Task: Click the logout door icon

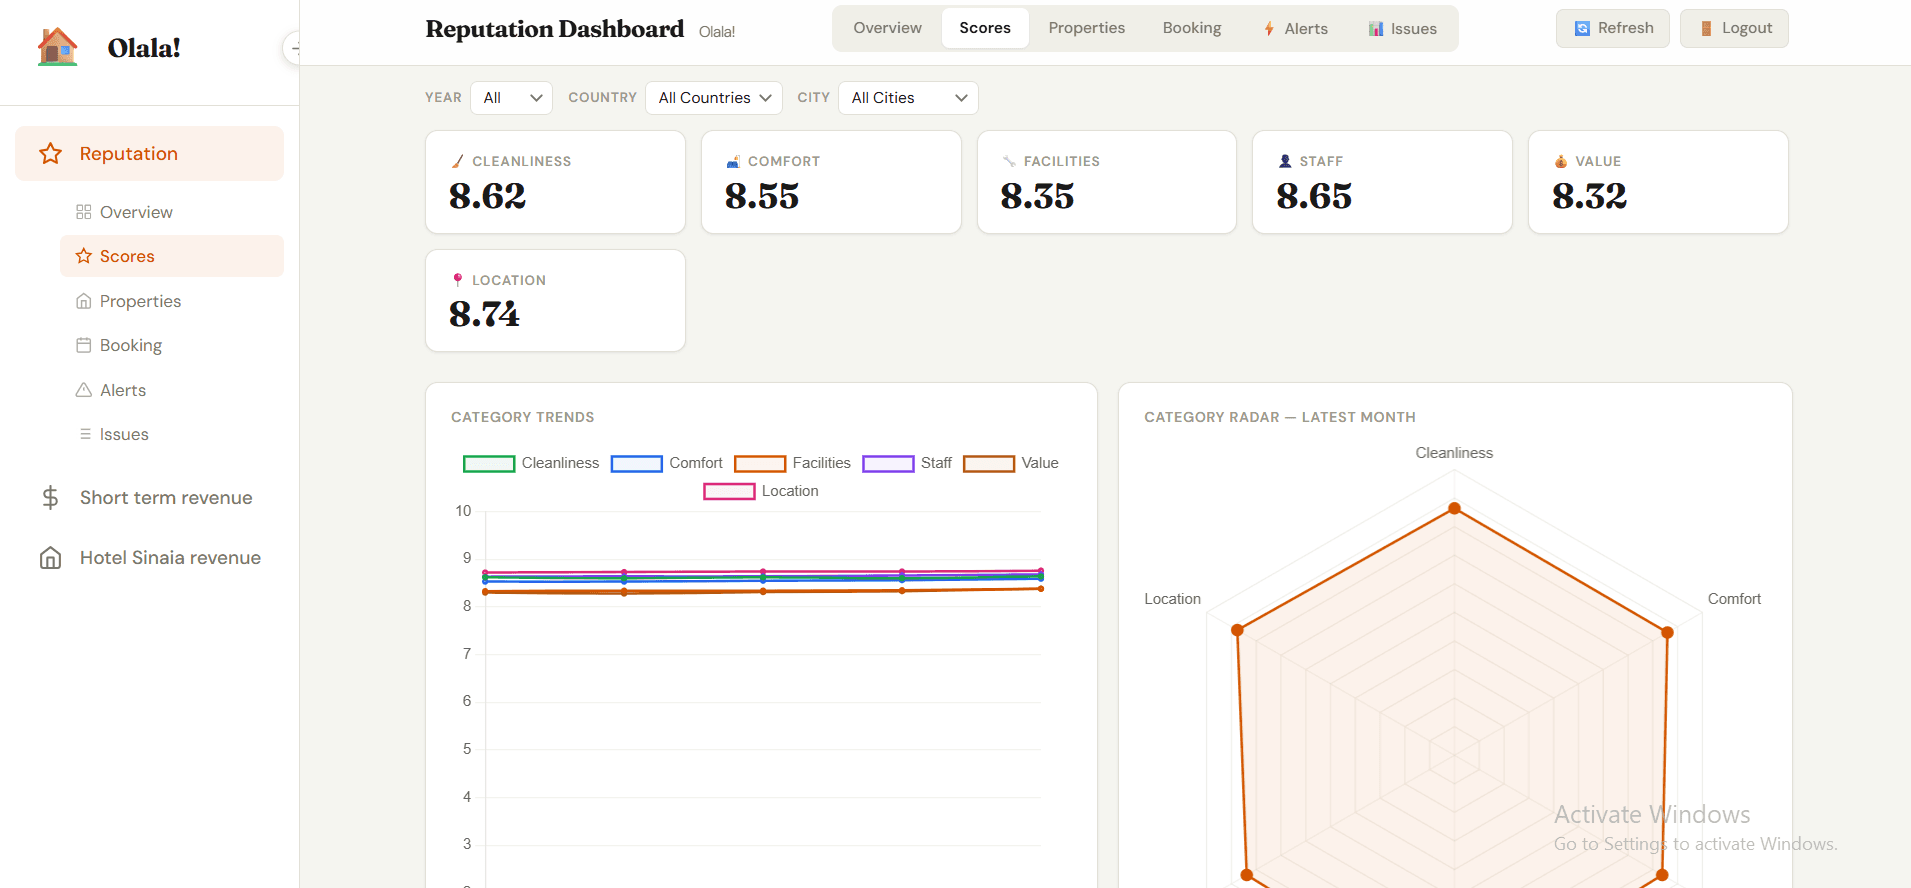Action: pos(1707,28)
